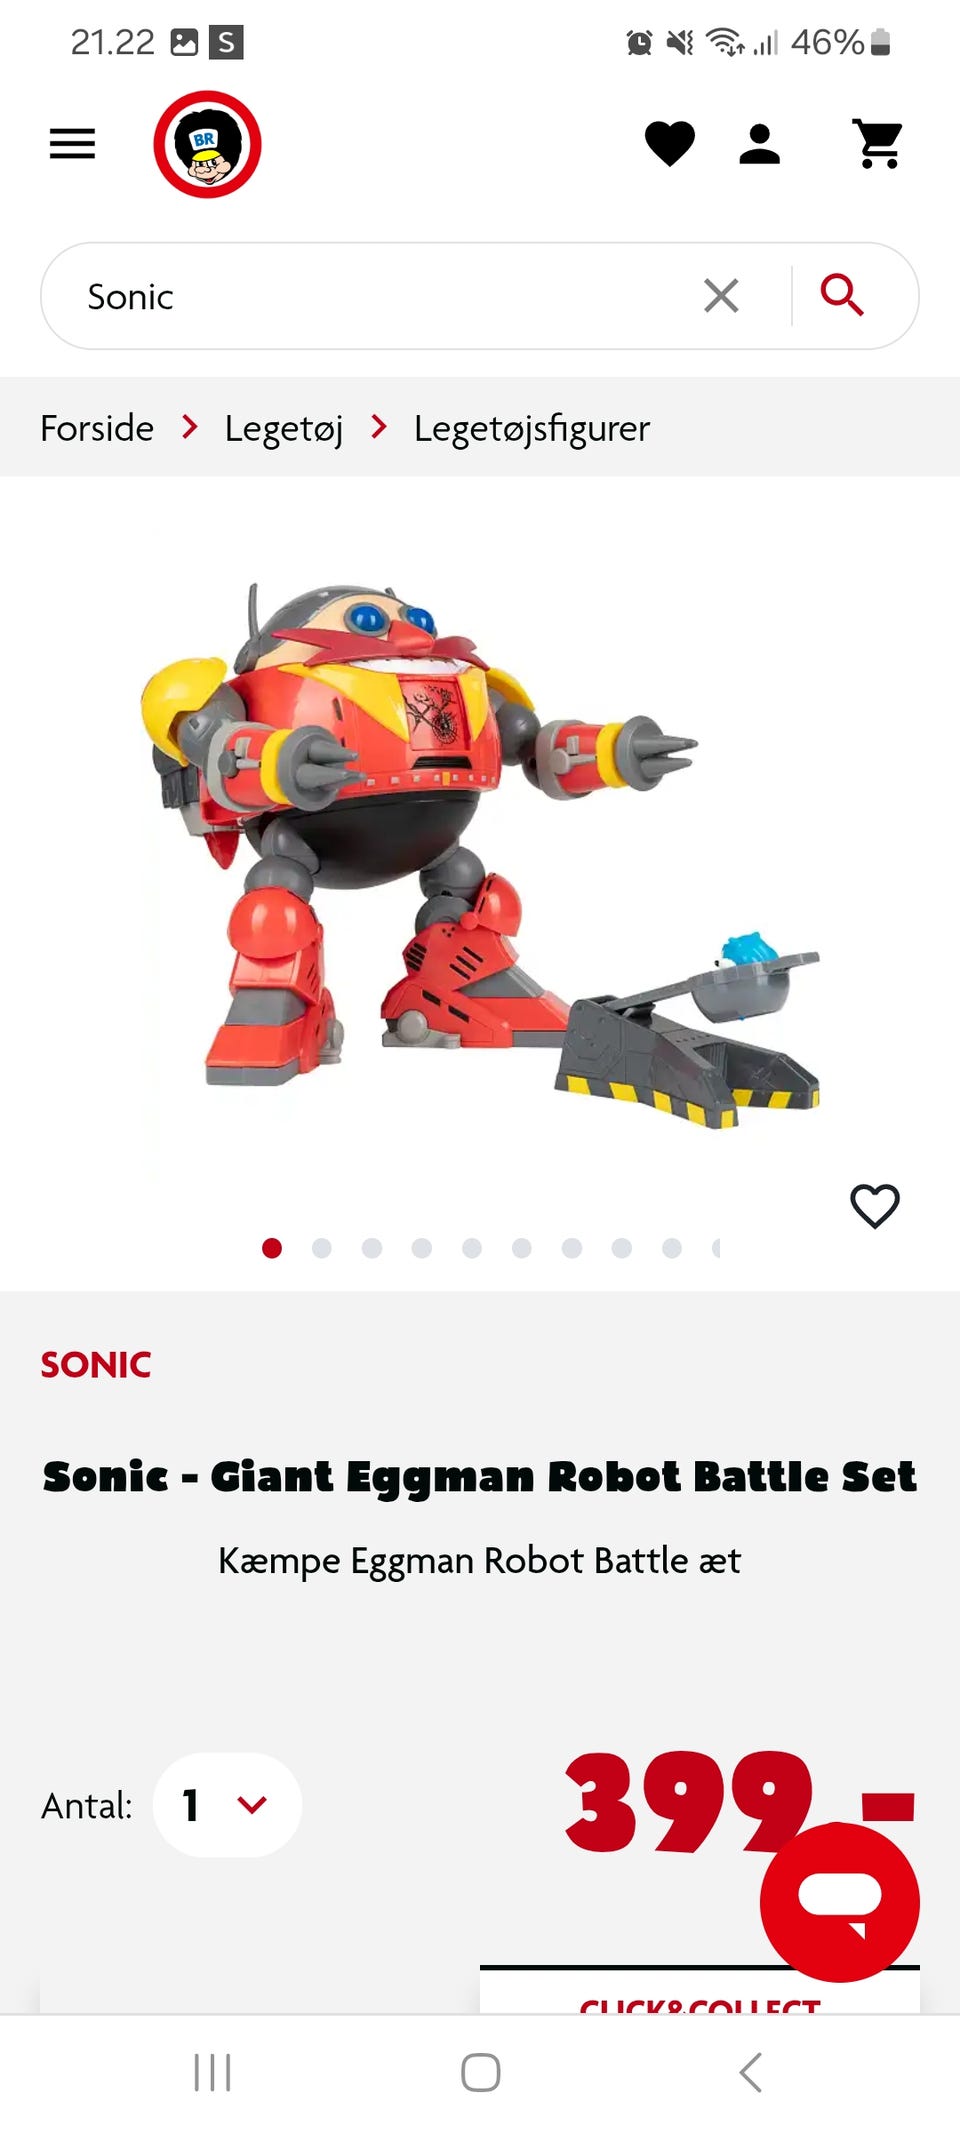Select the fifth image carousel dot
Screen dimensions: 960x2133
(472, 1248)
